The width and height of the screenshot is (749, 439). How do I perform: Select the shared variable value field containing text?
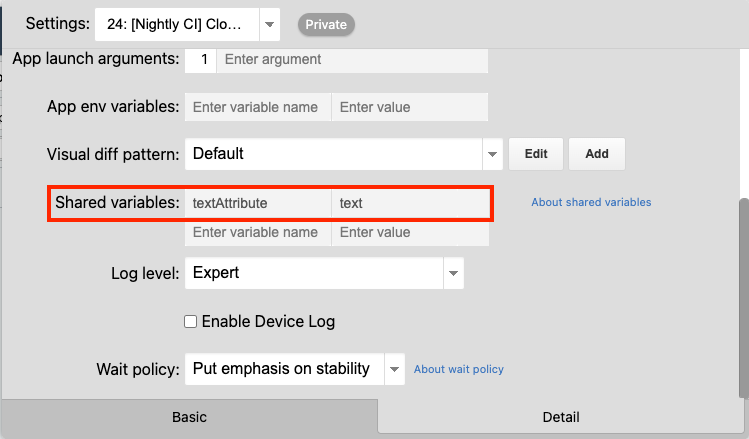(410, 203)
